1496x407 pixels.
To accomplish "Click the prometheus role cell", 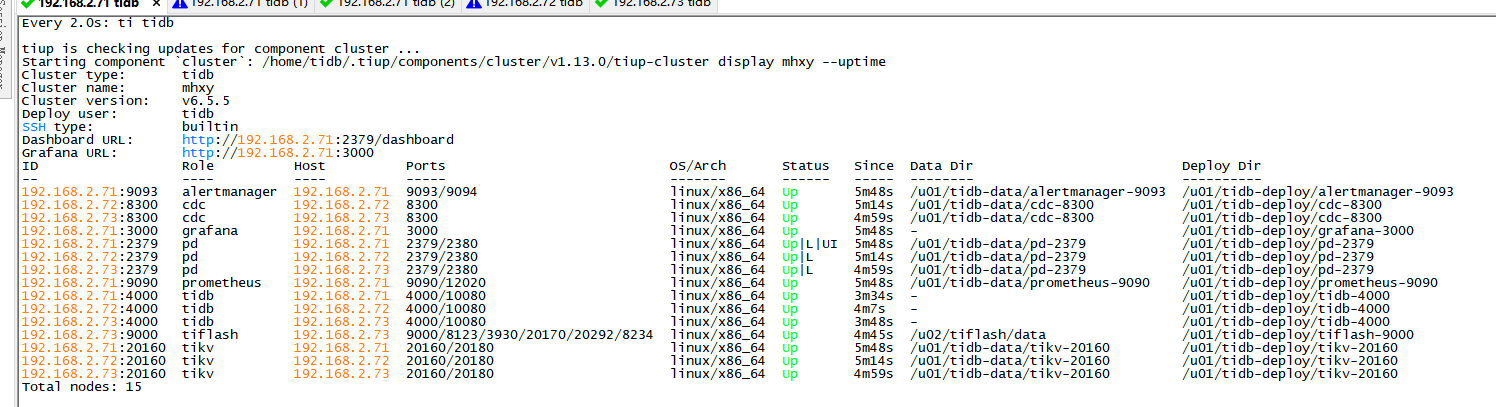I will tap(222, 283).
